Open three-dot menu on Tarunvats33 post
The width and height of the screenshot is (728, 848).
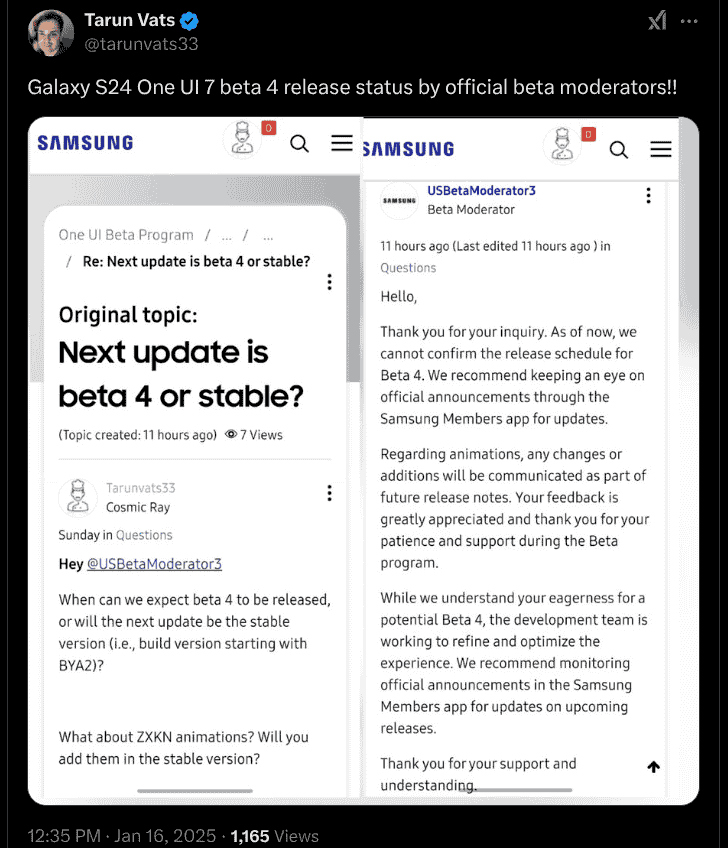[x=329, y=493]
